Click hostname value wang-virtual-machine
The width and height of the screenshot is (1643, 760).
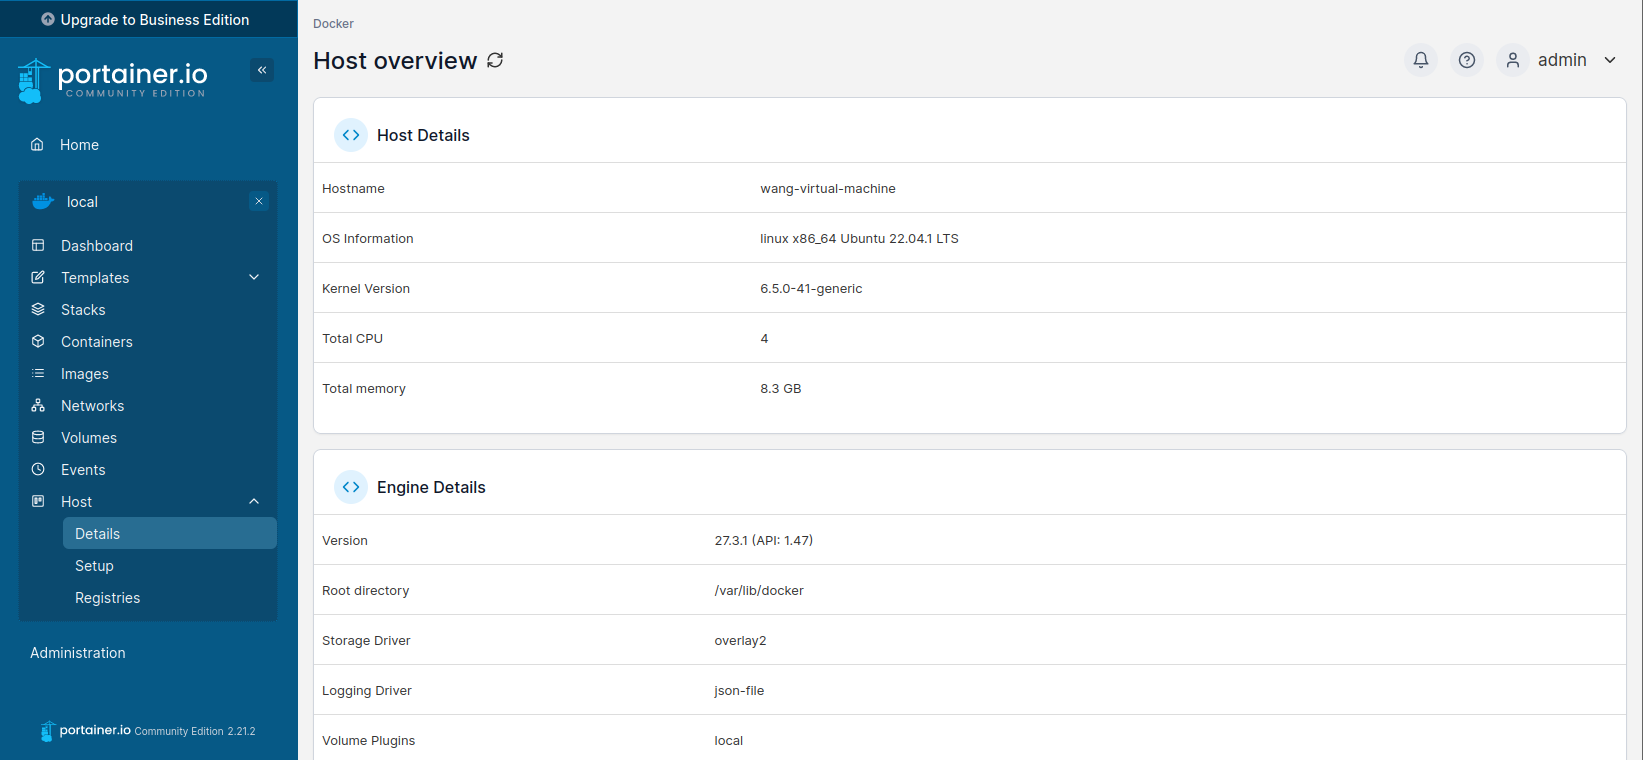pos(828,188)
